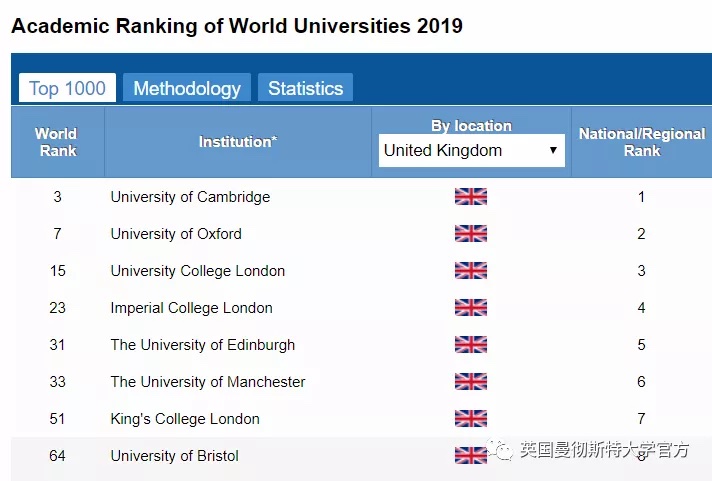This screenshot has width=712, height=481.
Task: Select world rank 64 cell
Action: tap(58, 456)
